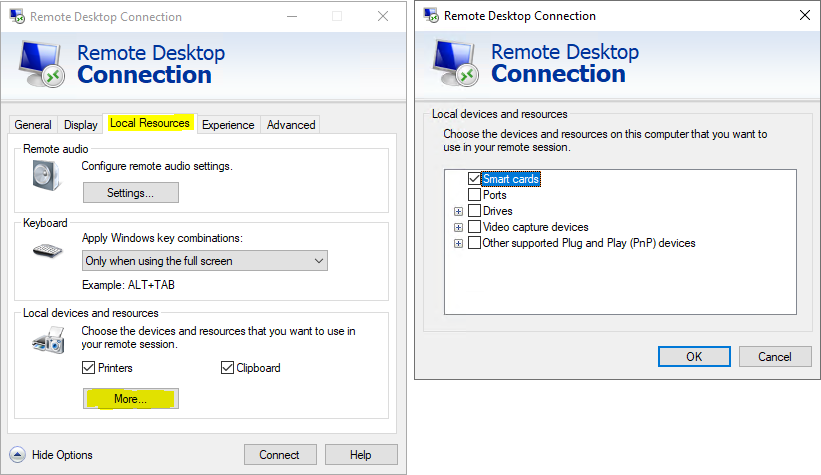
Task: Click the printer and camera devices icon
Action: pos(48,340)
